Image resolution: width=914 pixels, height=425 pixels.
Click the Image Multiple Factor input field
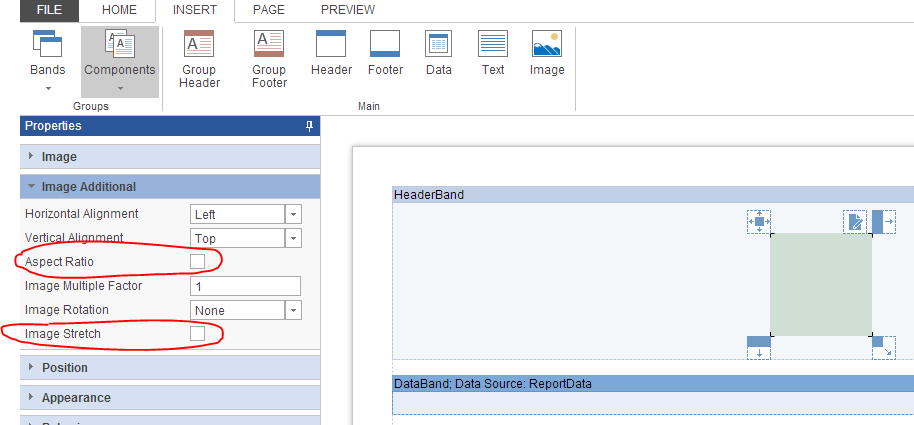coord(245,286)
